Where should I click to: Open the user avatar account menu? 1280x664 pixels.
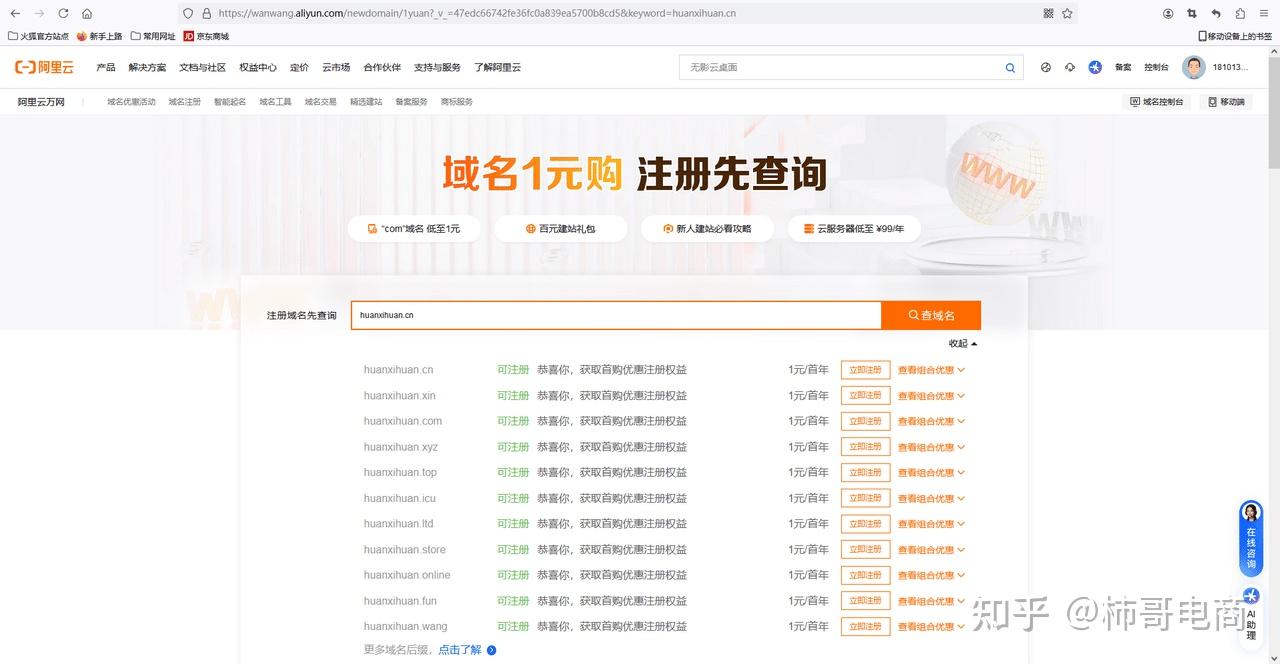1193,67
